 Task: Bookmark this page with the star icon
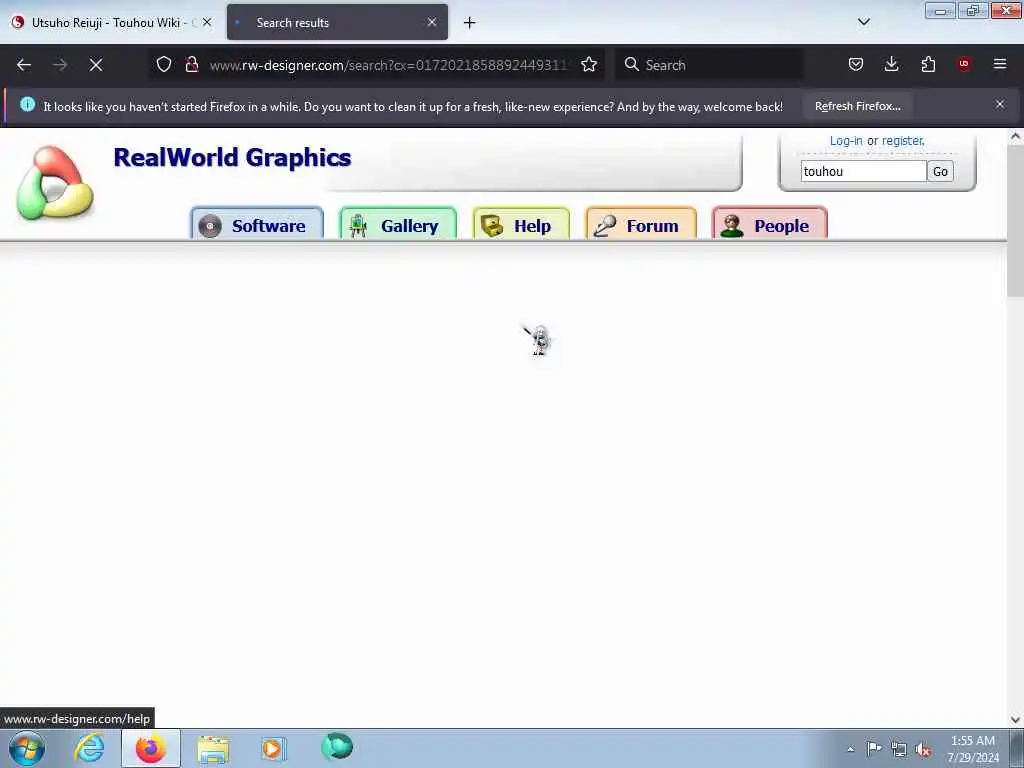coord(589,64)
